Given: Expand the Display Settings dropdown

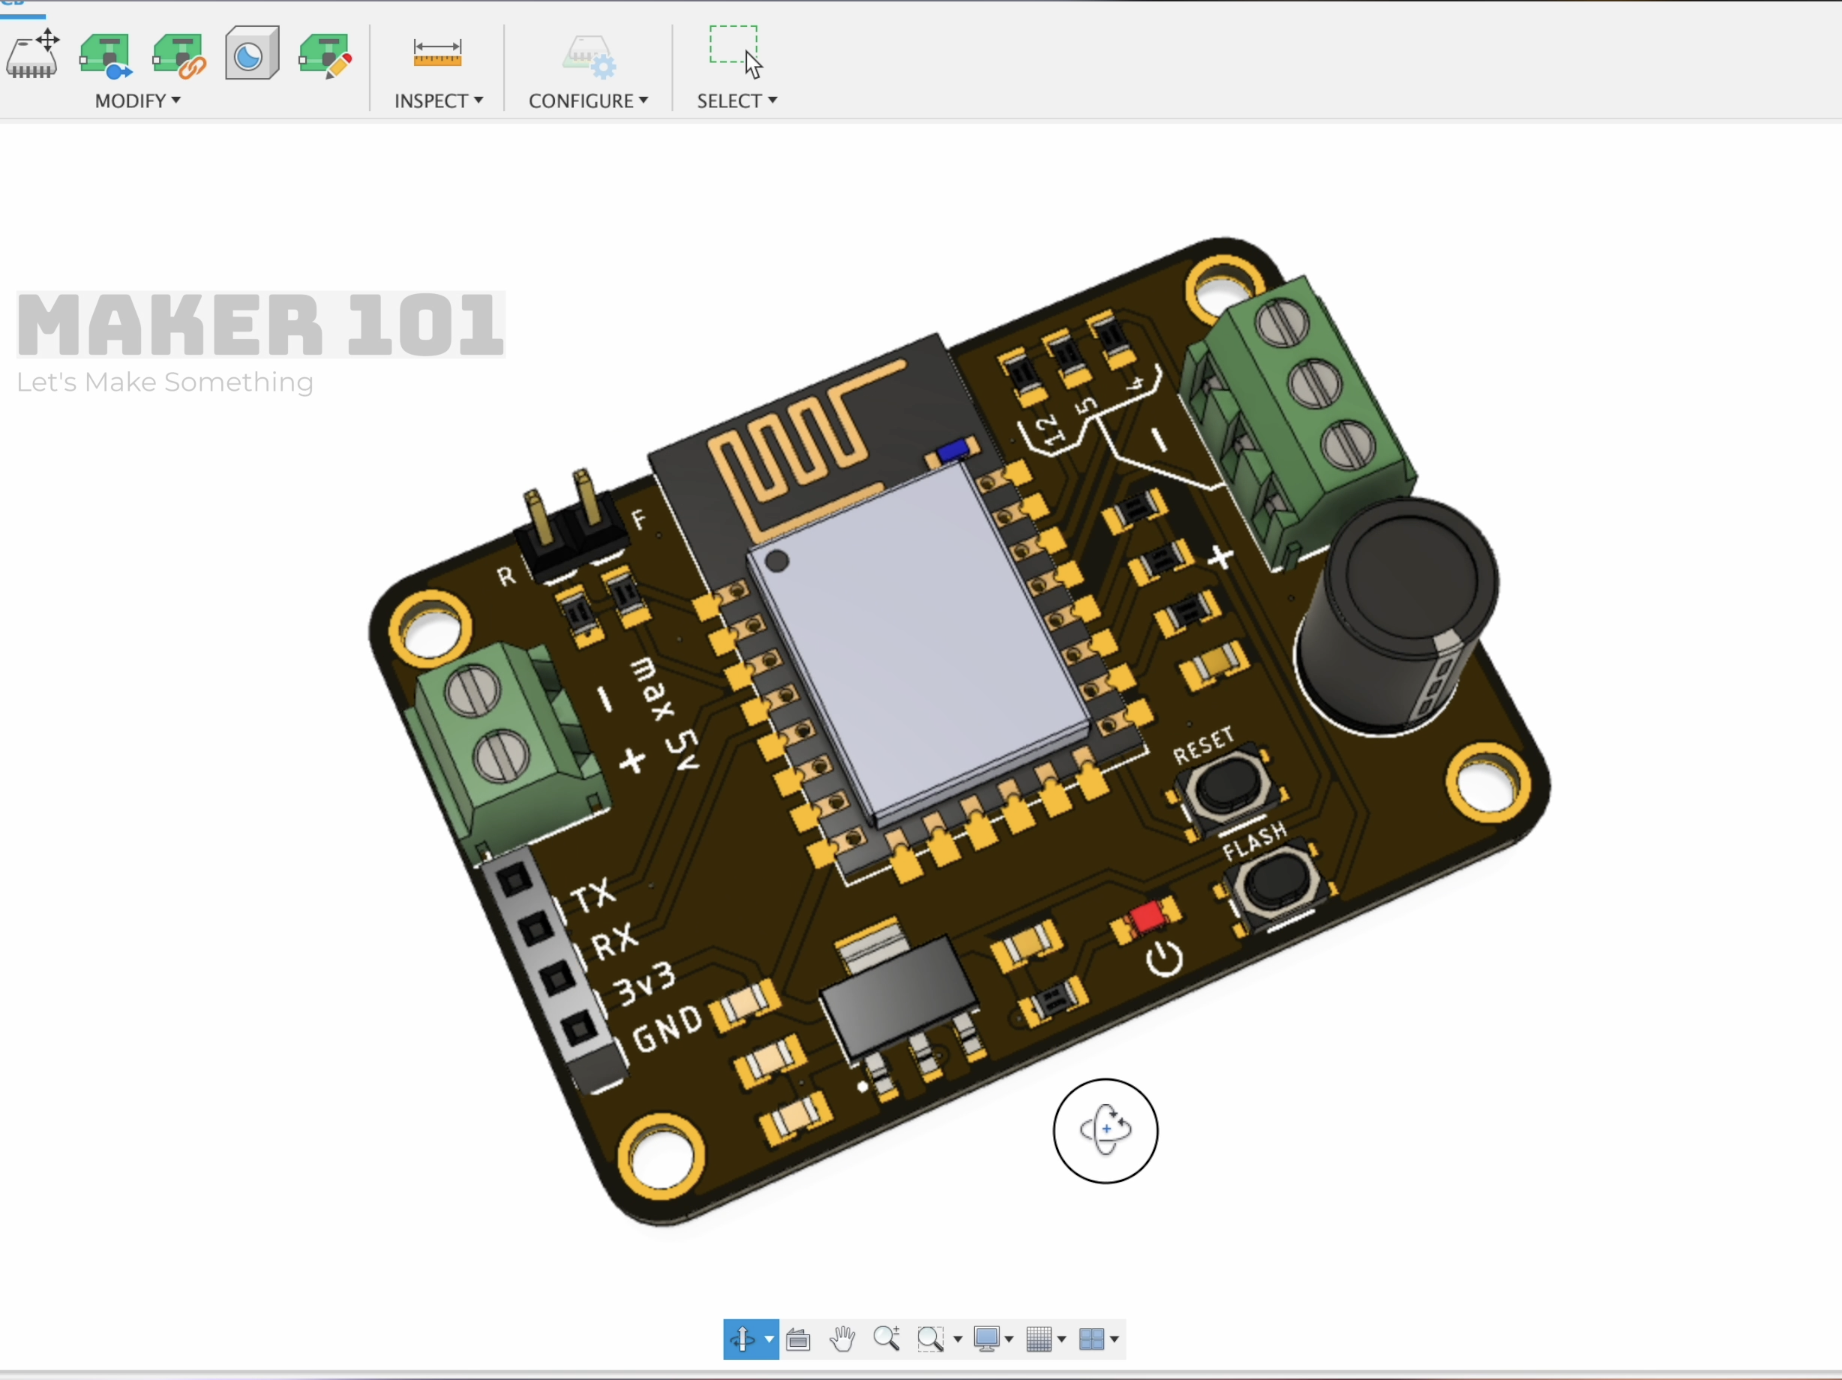Looking at the screenshot, I should (1010, 1339).
